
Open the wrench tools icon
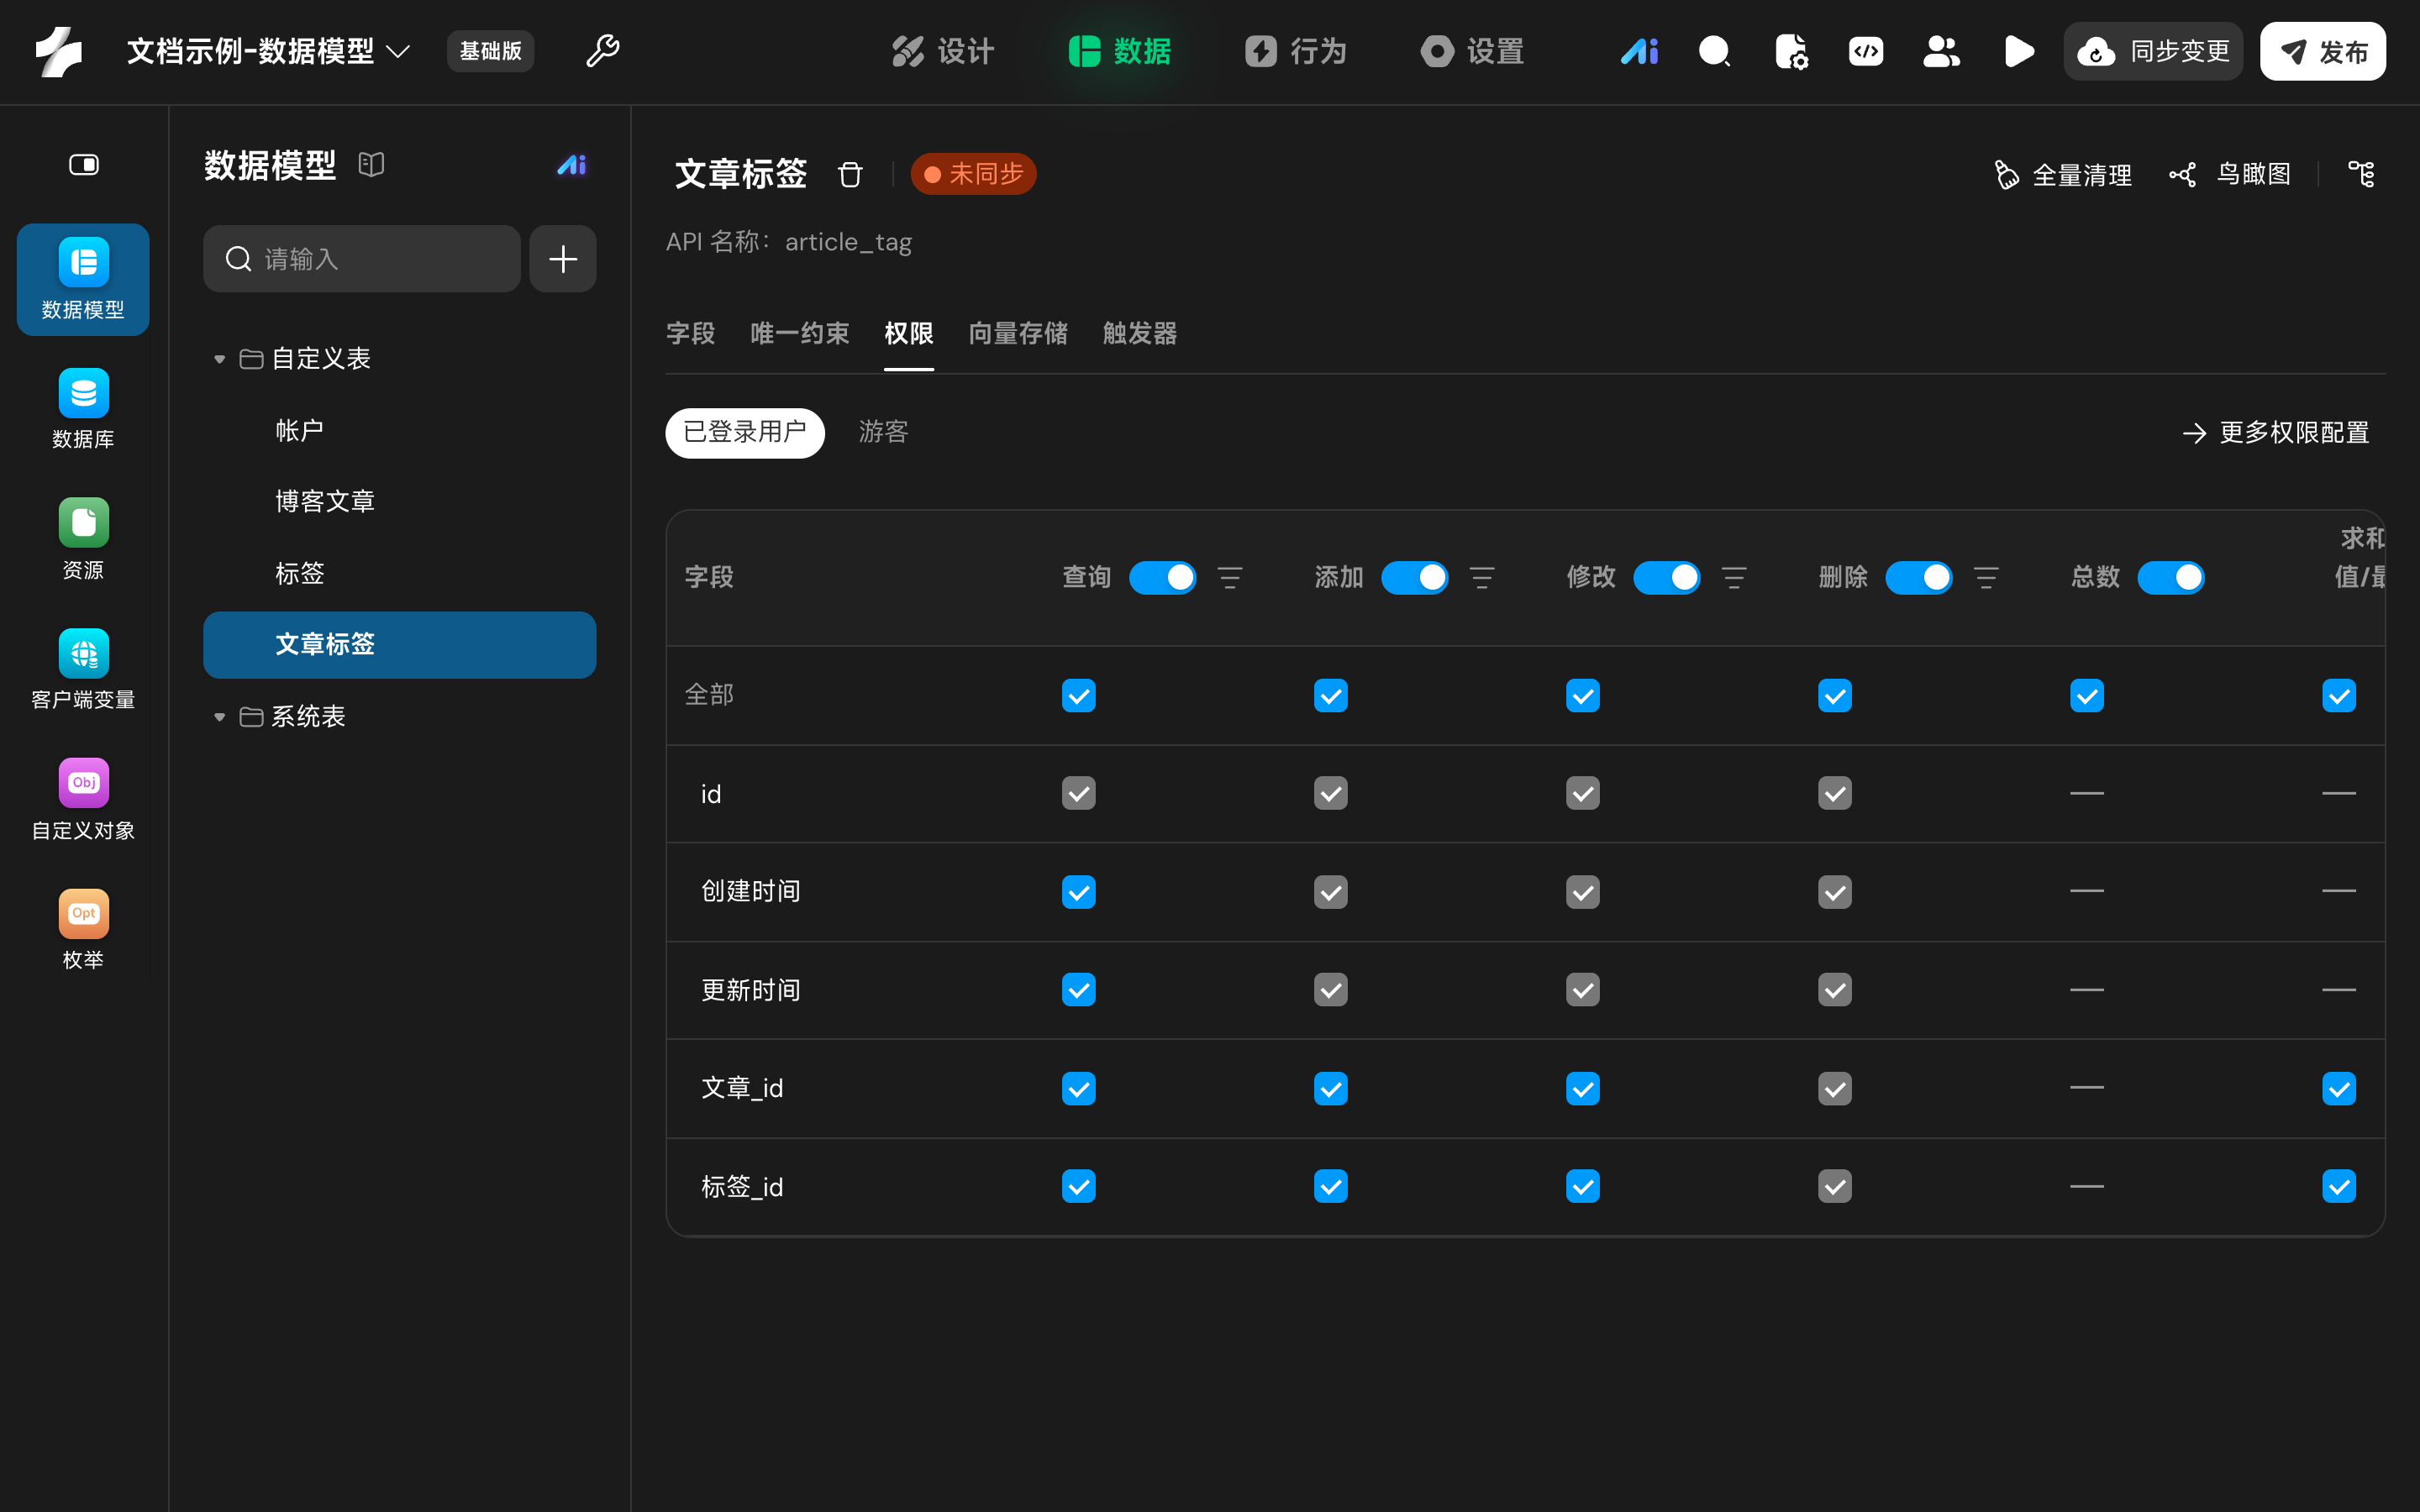tap(602, 51)
